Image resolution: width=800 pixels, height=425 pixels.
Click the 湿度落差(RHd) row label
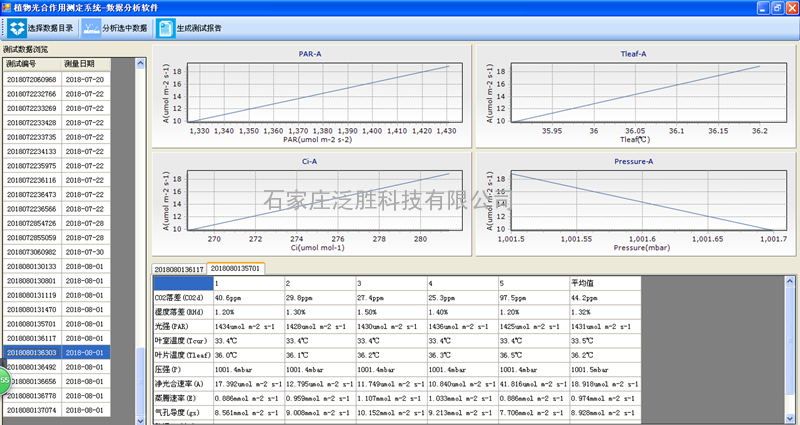[183, 312]
